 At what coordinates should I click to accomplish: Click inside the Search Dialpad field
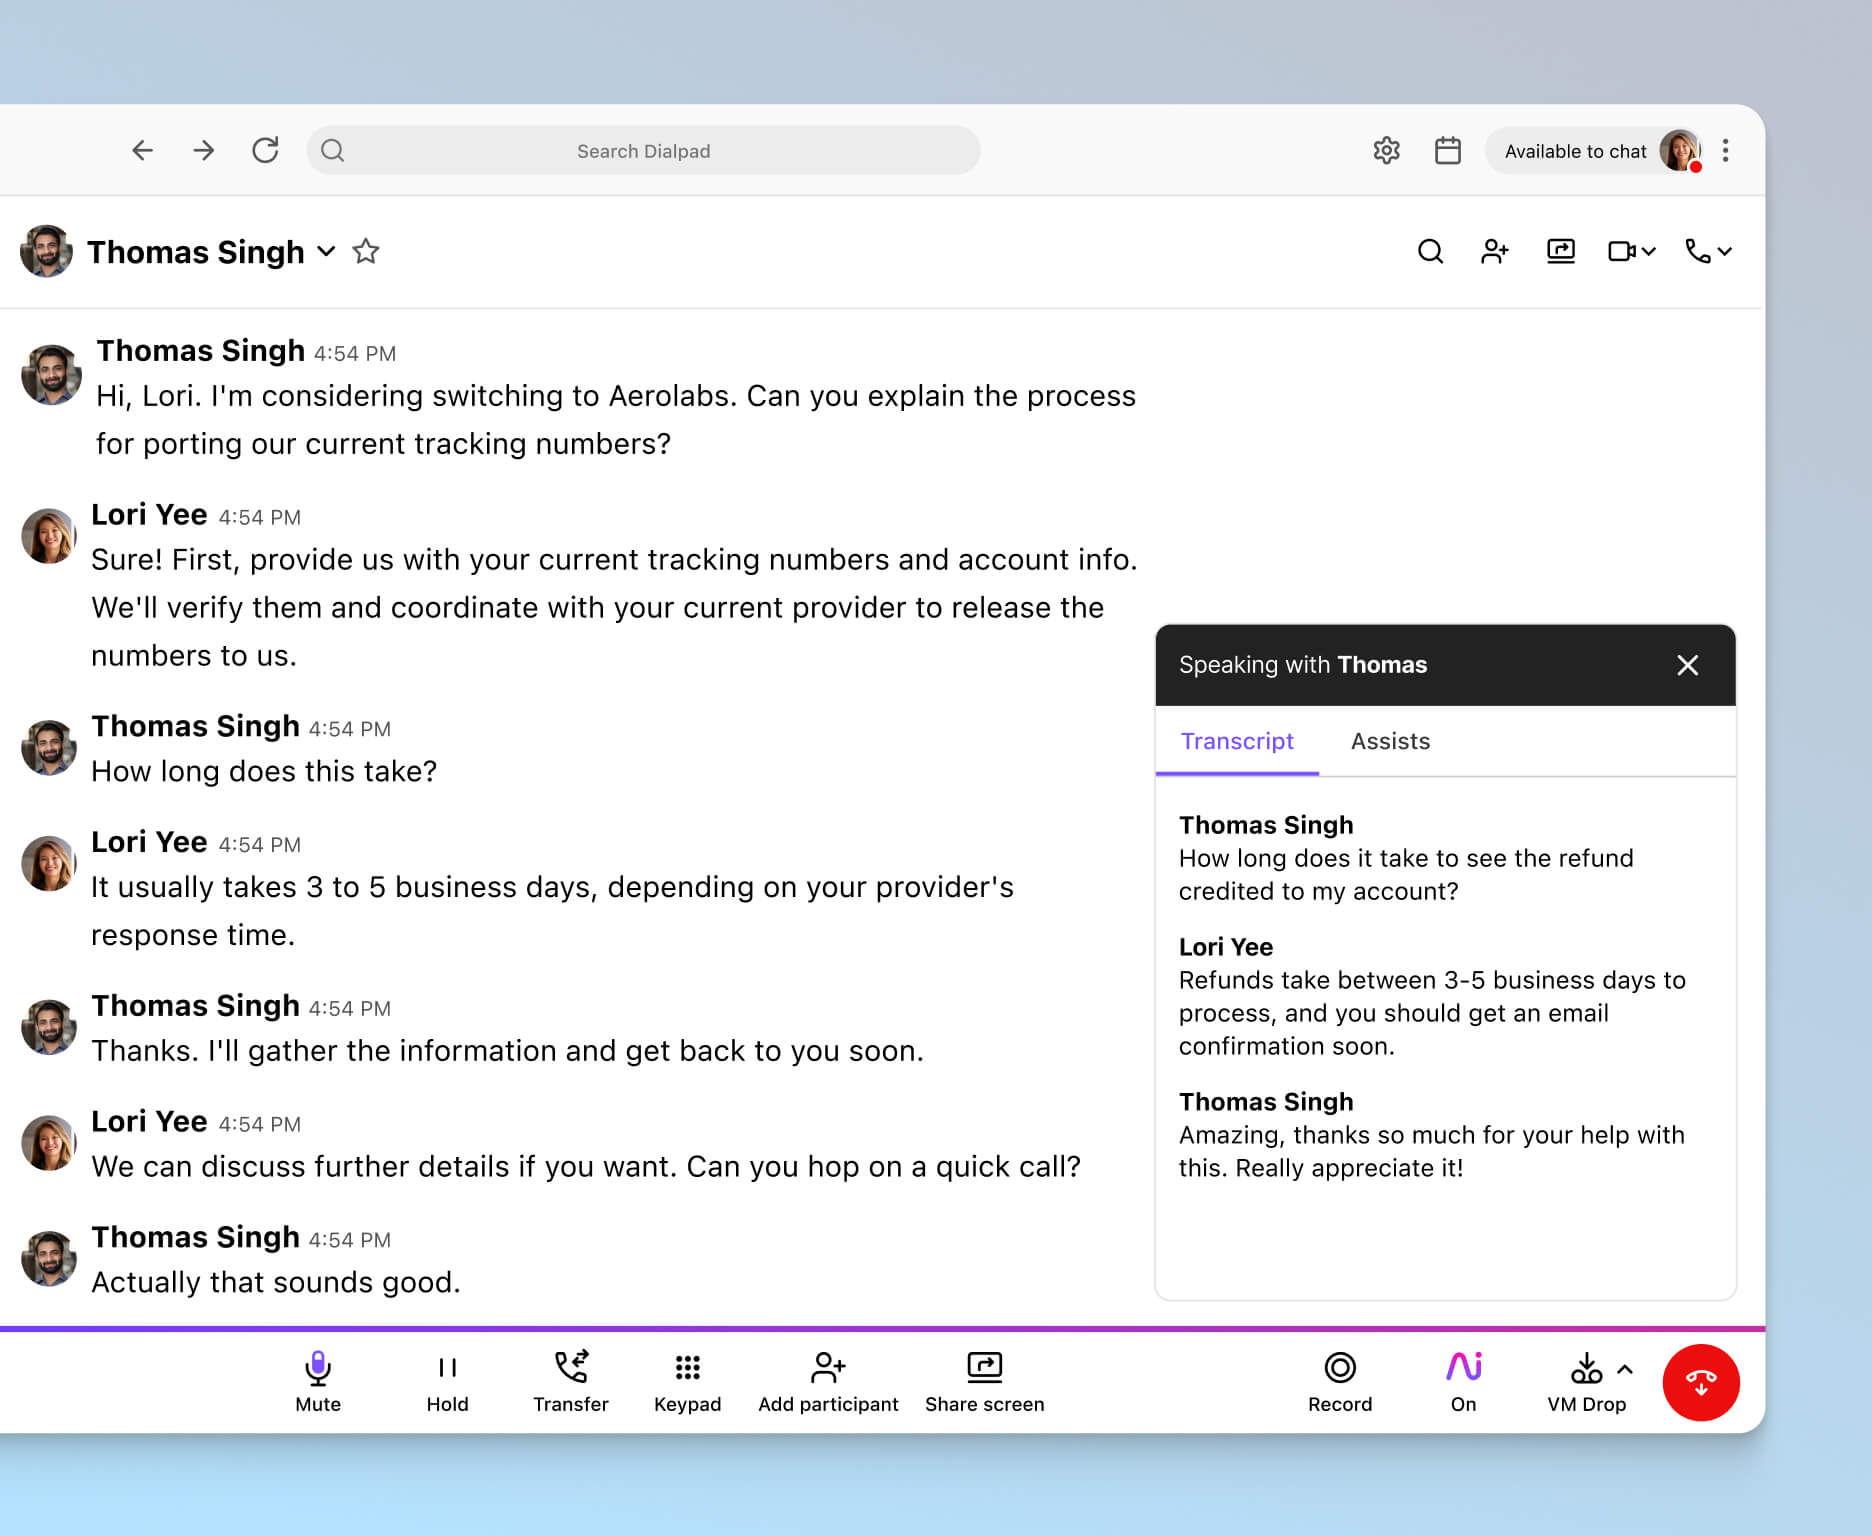point(643,150)
